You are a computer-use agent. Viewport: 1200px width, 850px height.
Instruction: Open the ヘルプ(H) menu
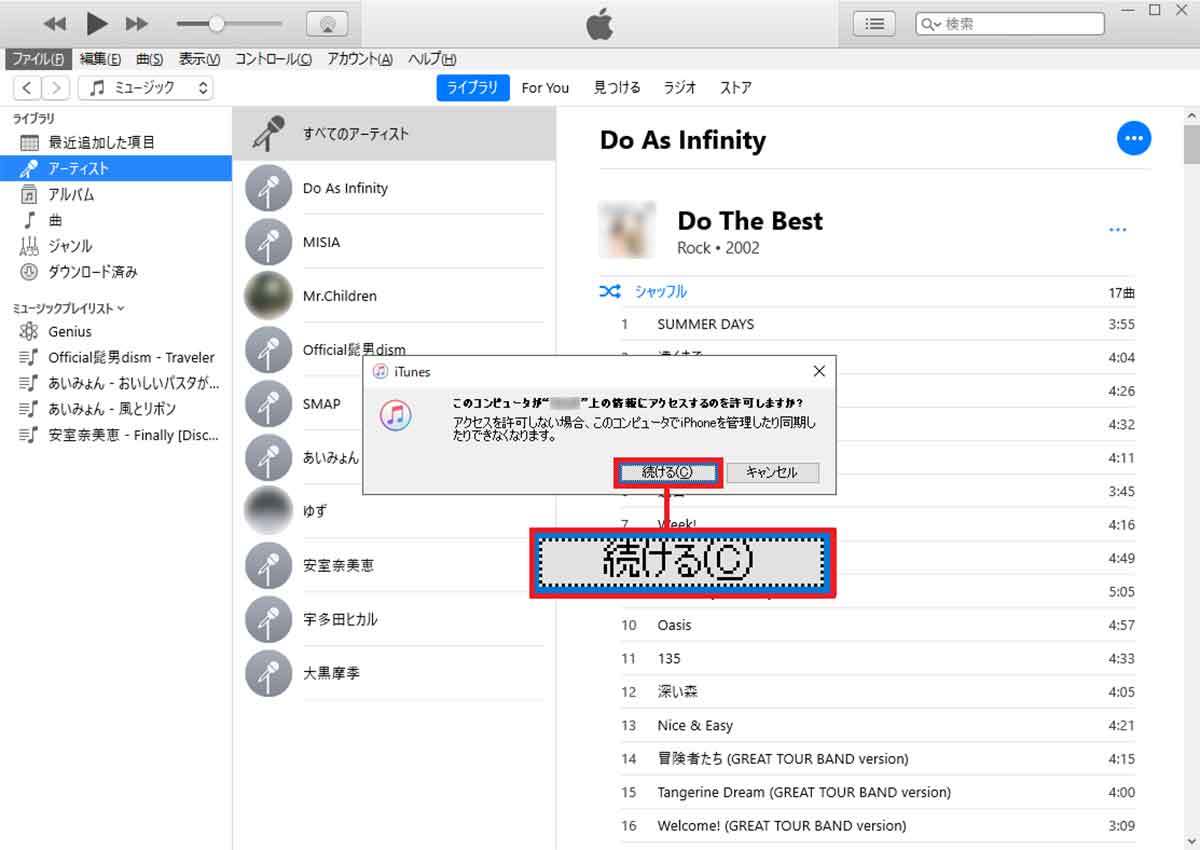(432, 59)
